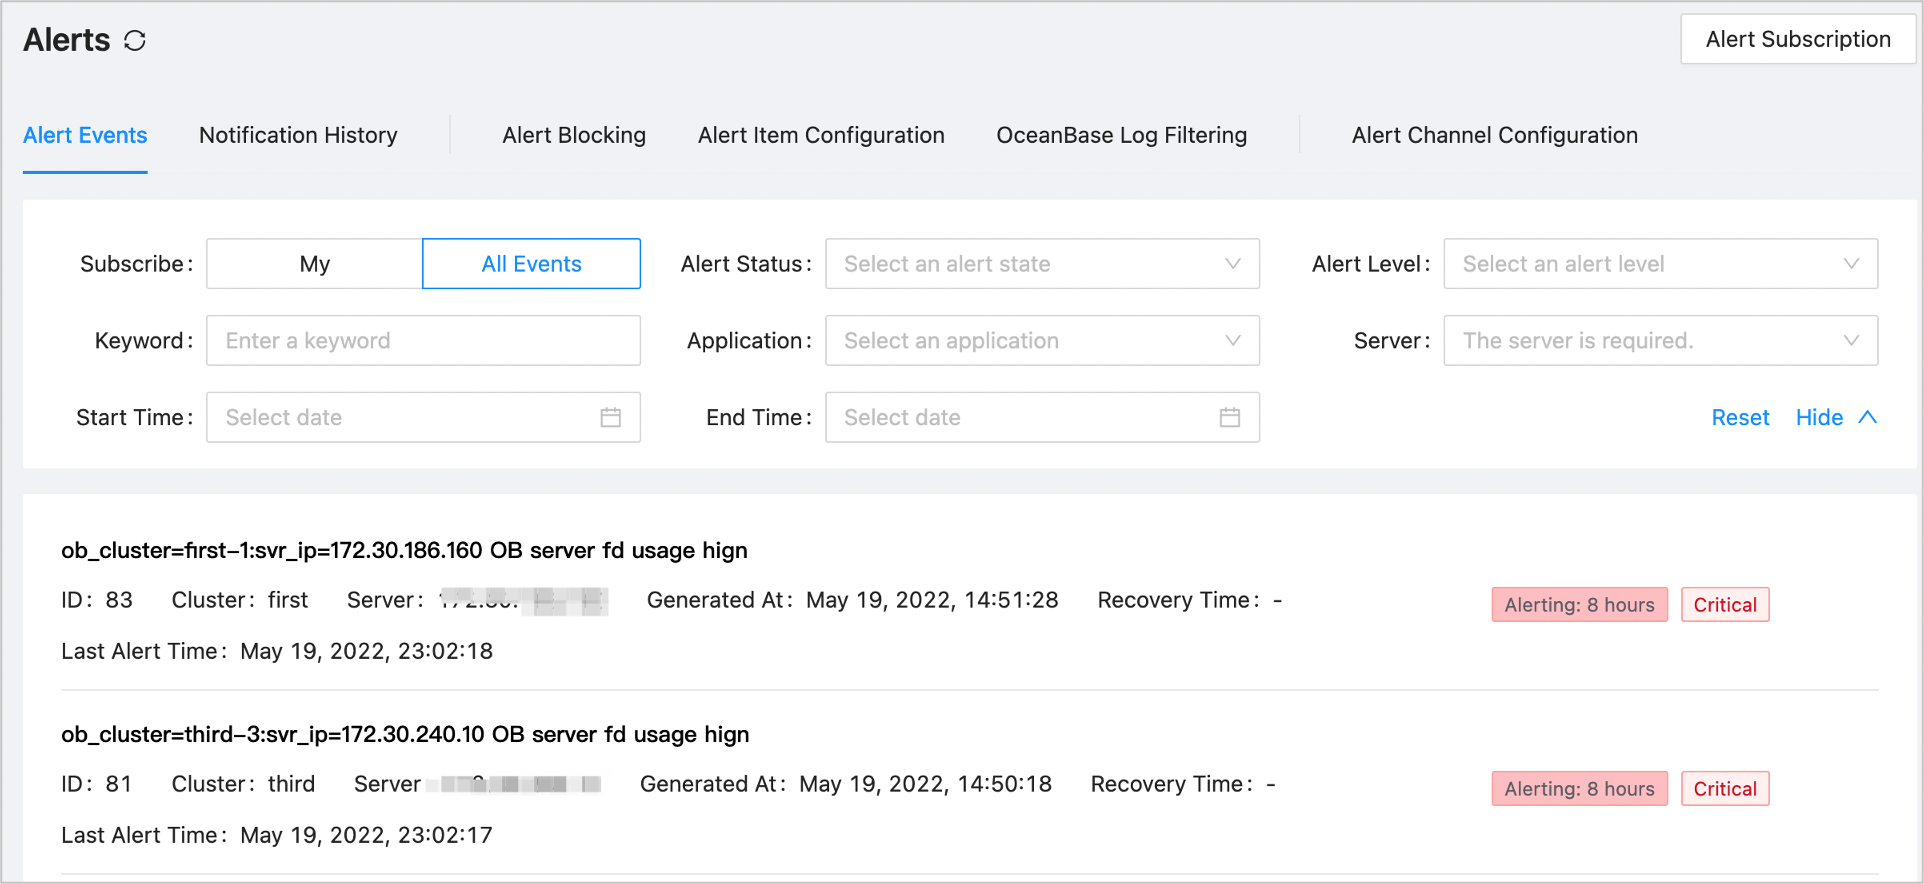Expand the Alert Status dropdown

1041,264
